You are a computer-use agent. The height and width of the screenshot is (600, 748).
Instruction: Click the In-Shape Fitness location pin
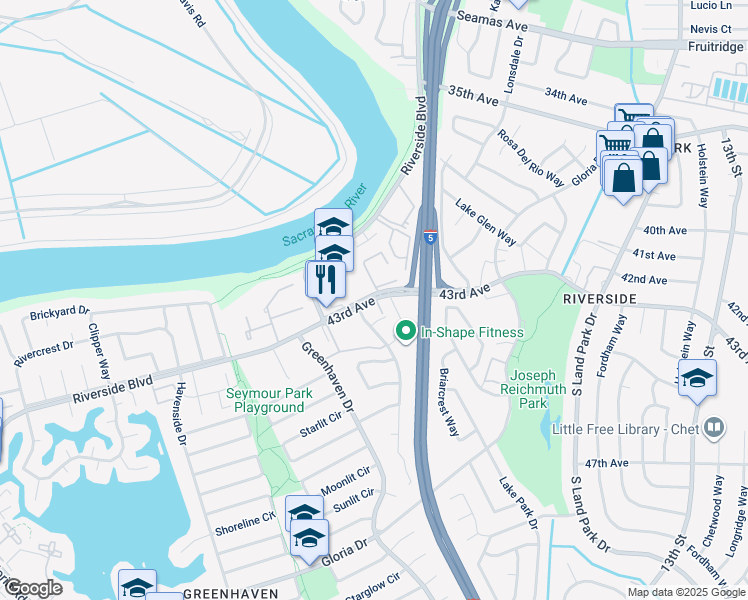tap(405, 331)
